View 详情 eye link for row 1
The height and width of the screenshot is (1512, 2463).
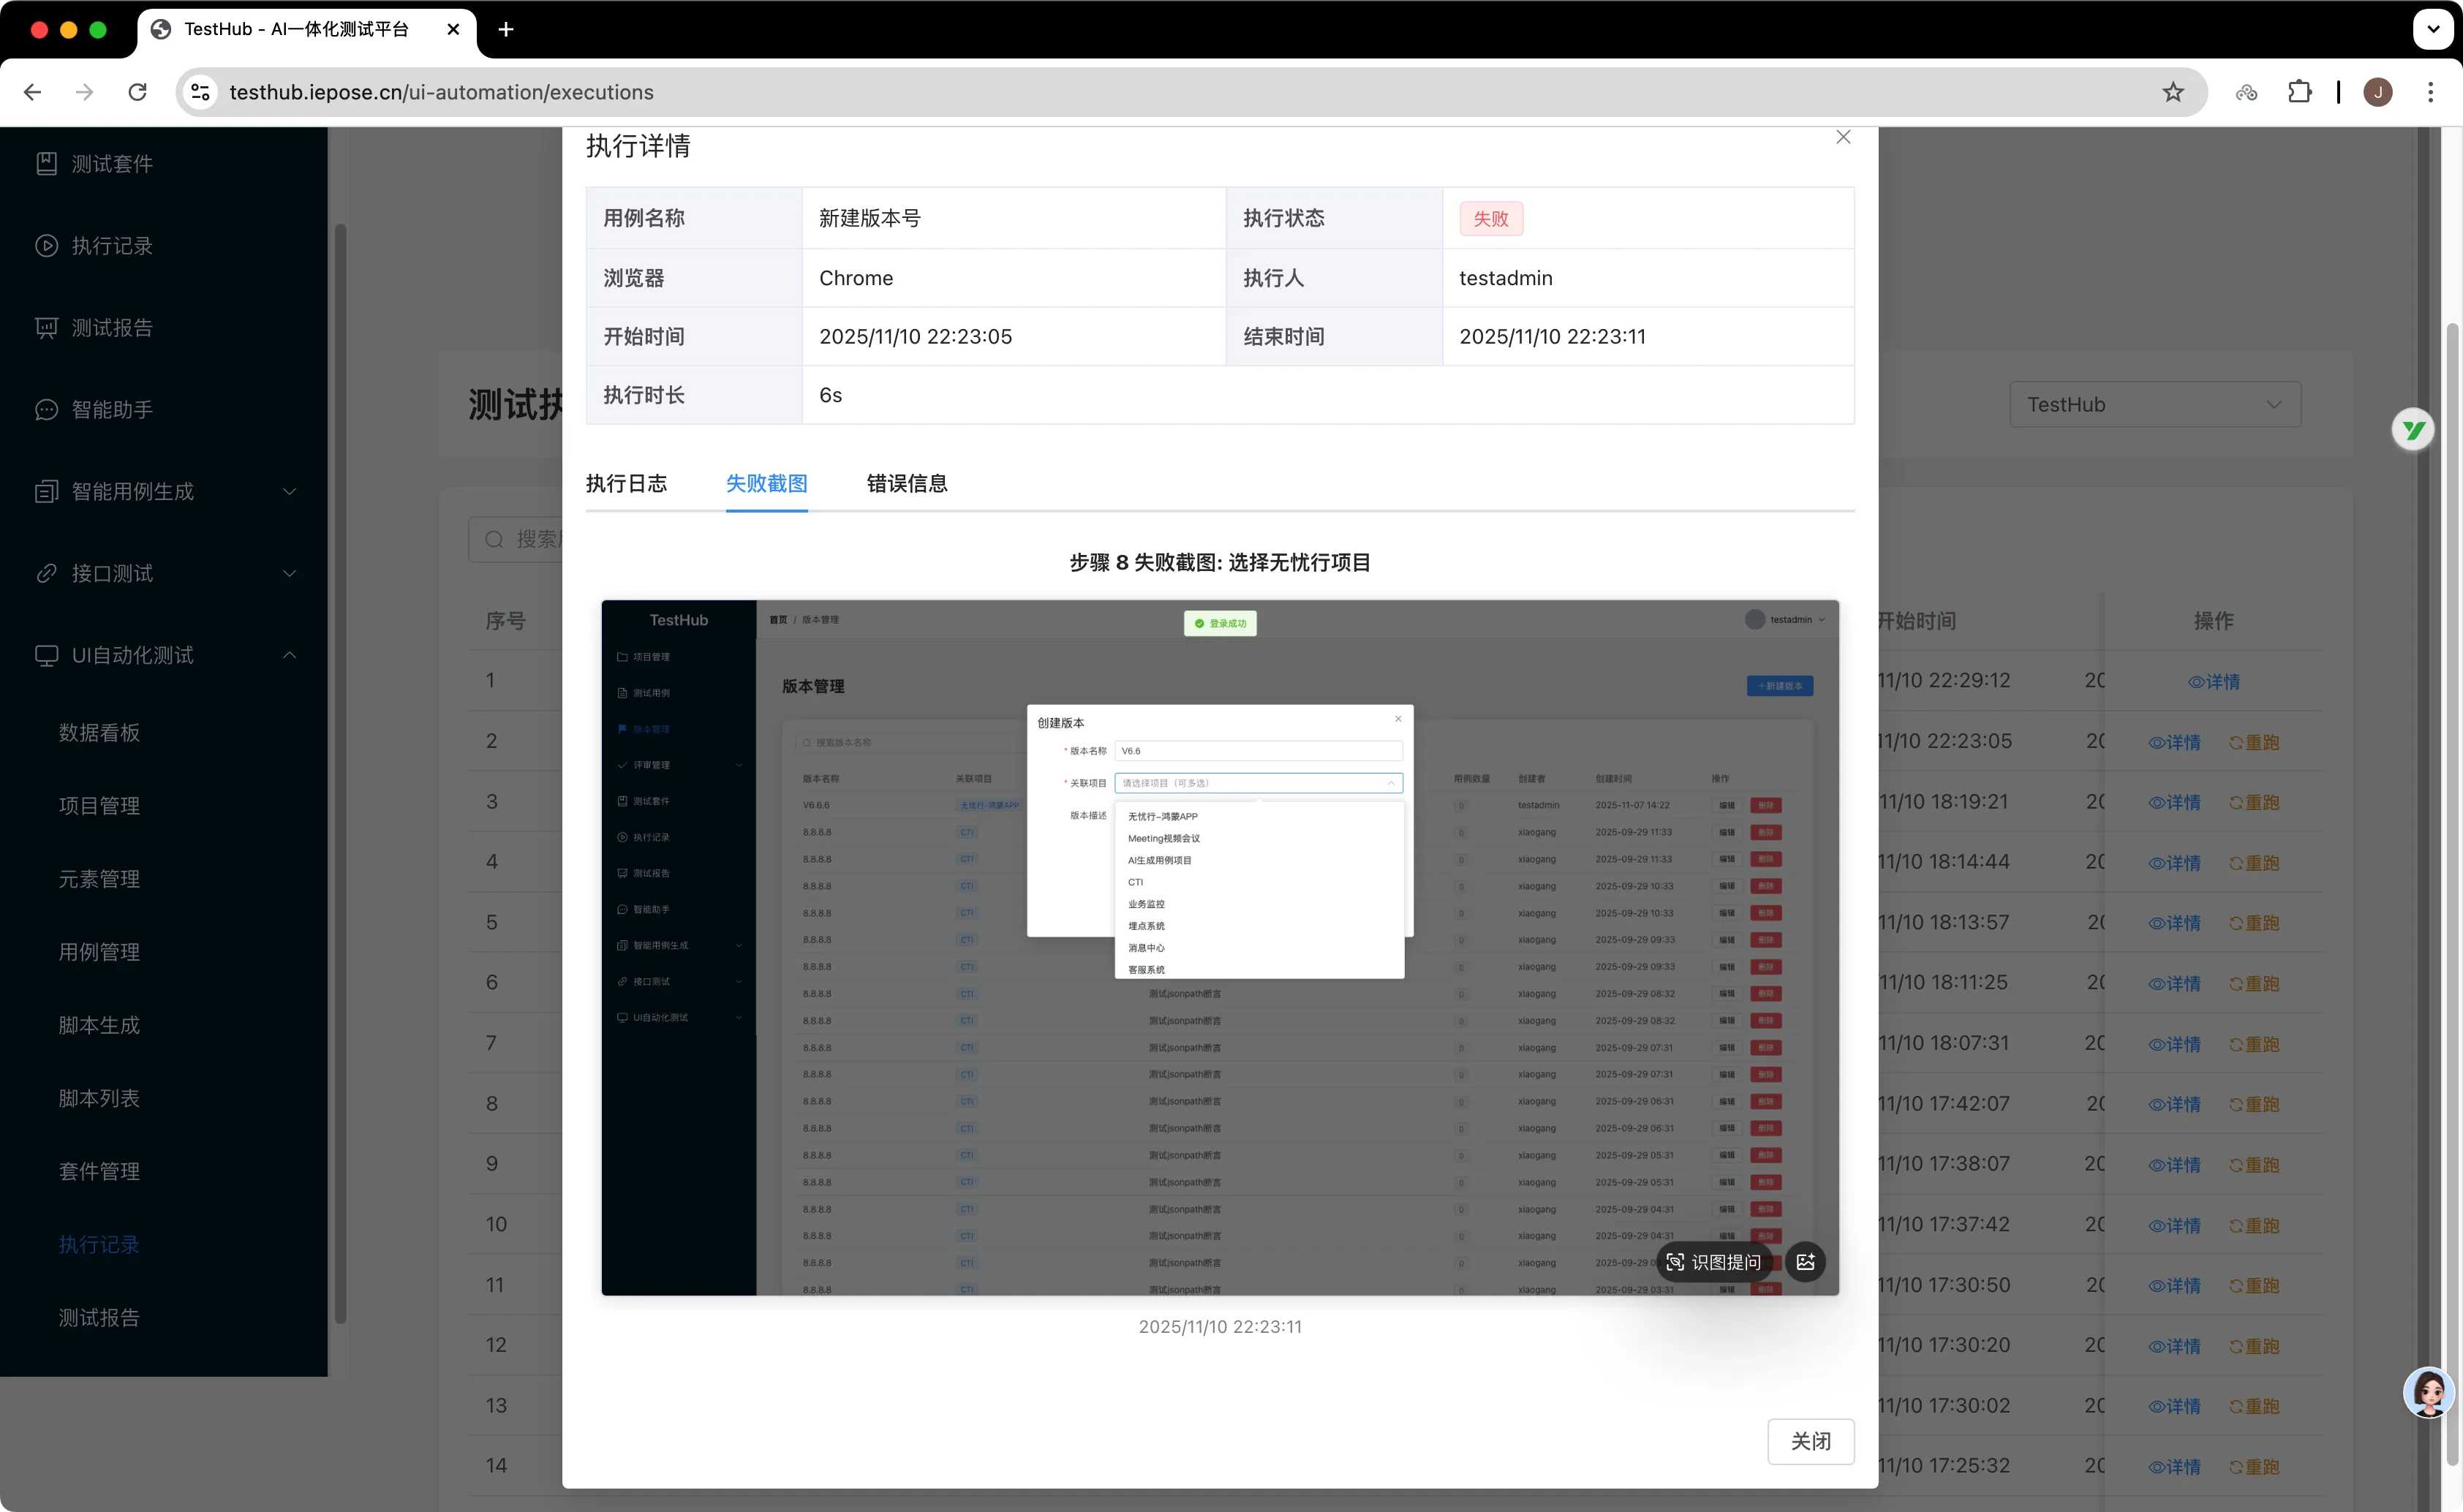pyautogui.click(x=2213, y=682)
